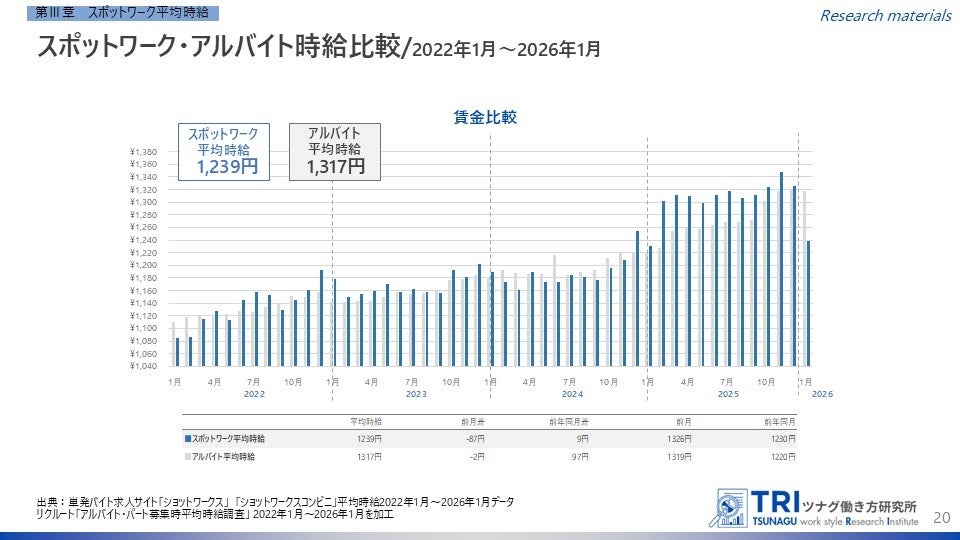This screenshot has width=960, height=540.
Task: Click the gray legend square for アルバイト平均時給
Action: pos(188,457)
